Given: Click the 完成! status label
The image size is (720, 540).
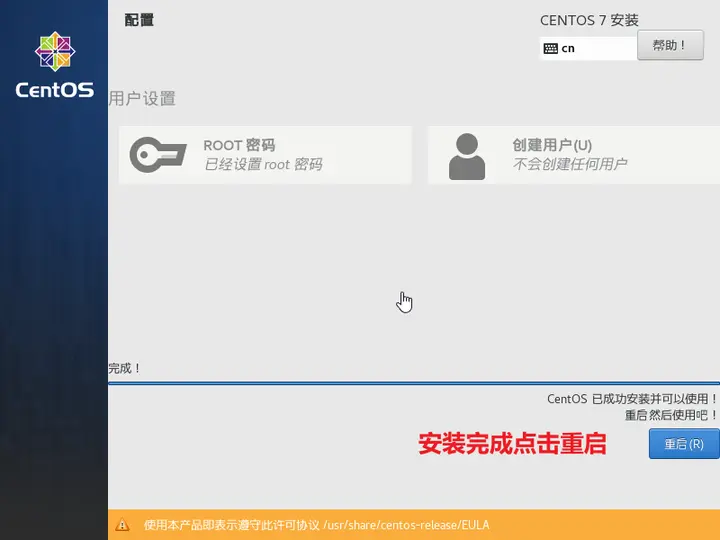Looking at the screenshot, I should coord(124,368).
